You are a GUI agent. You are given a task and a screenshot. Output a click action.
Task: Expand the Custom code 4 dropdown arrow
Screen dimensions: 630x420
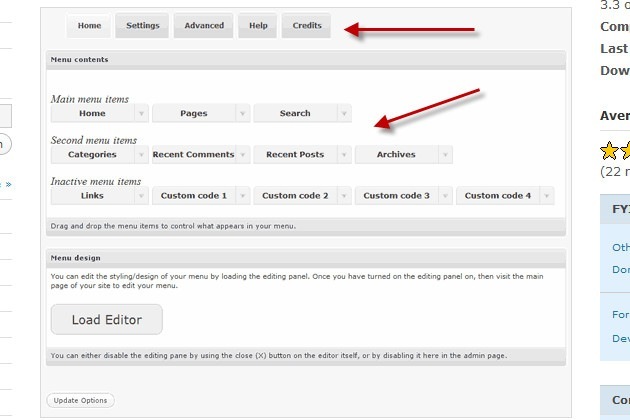546,196
